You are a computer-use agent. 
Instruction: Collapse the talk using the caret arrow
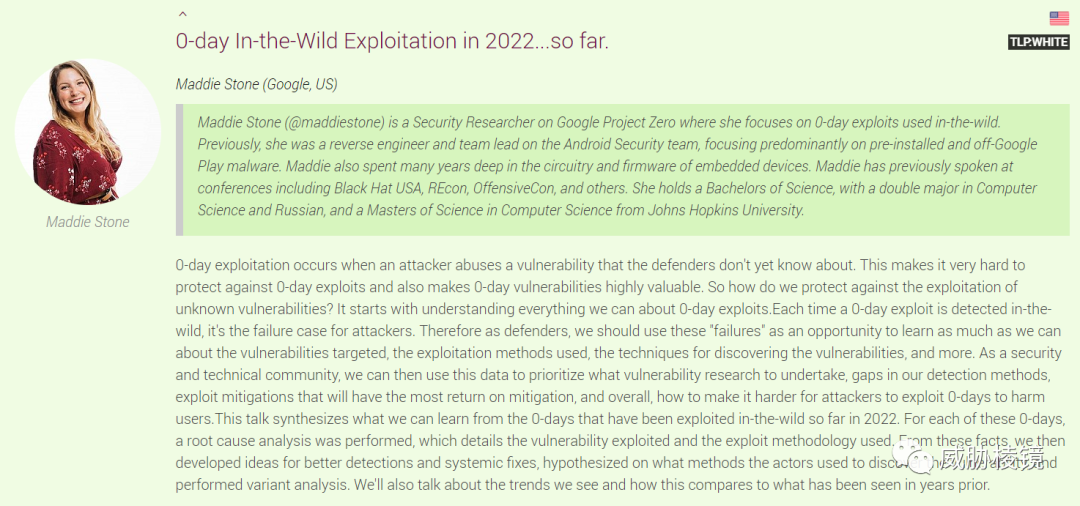click(183, 14)
